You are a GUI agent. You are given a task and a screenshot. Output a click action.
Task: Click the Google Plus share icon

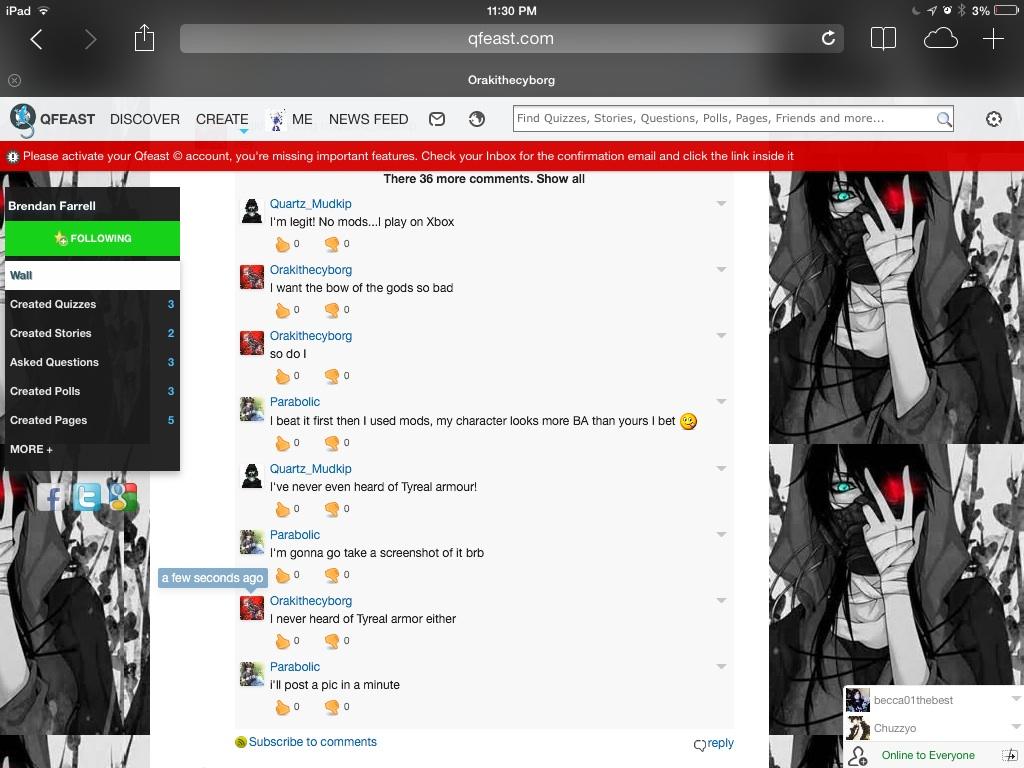click(x=123, y=498)
